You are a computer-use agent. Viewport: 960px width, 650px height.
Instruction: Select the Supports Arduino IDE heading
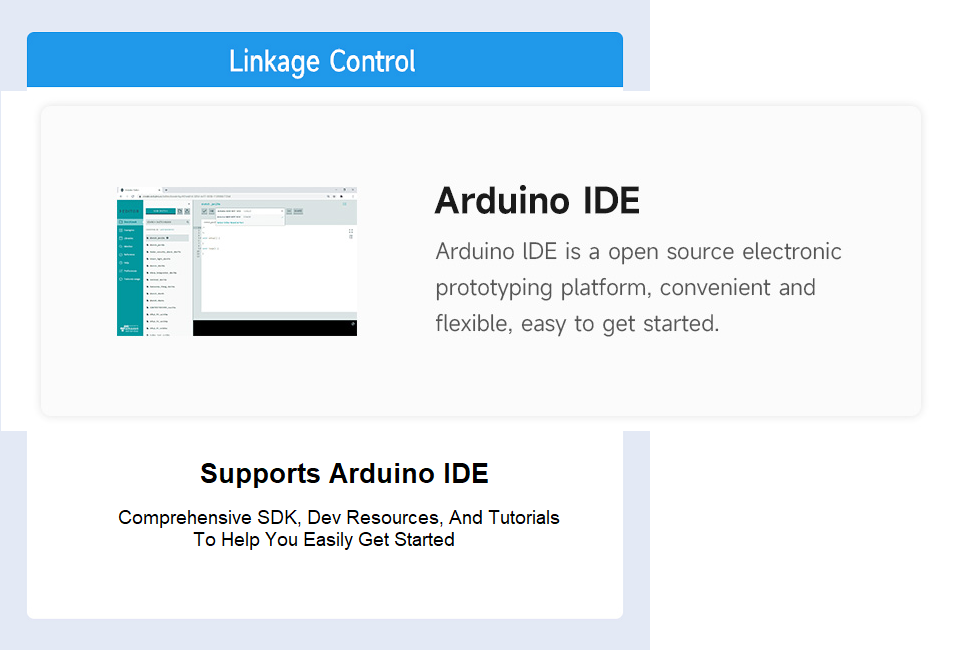pos(344,473)
